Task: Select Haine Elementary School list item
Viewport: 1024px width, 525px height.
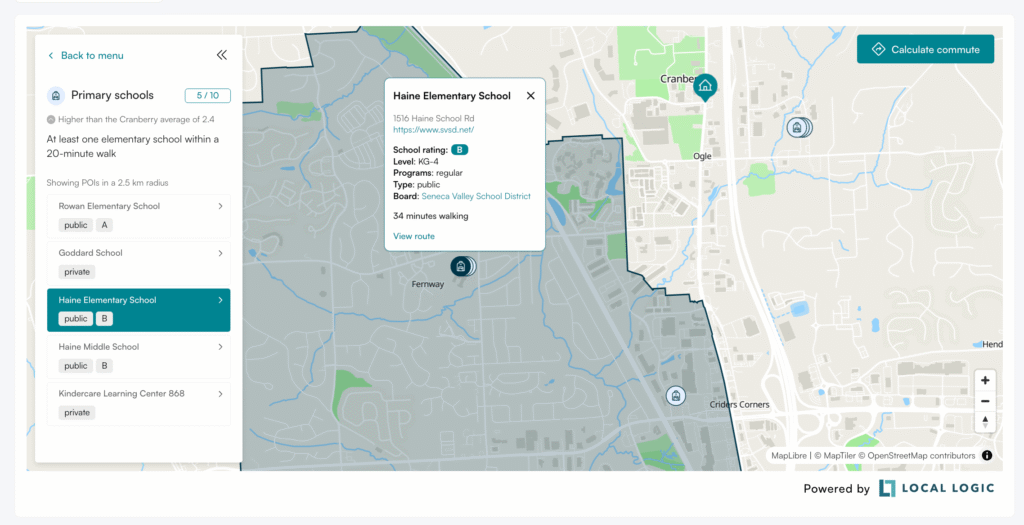Action: point(138,310)
